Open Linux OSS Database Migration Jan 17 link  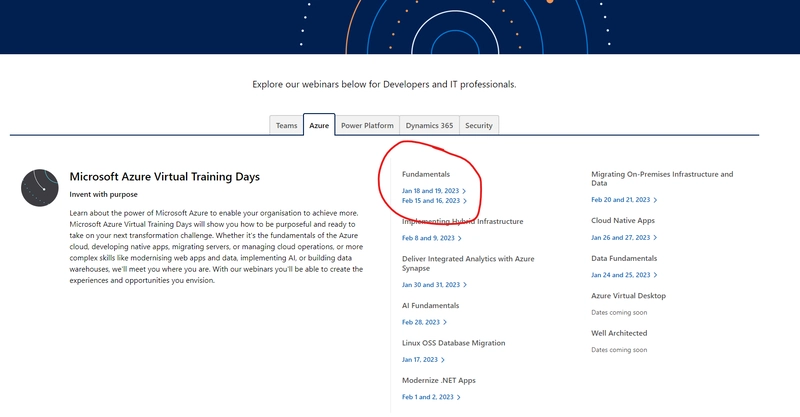[x=420, y=359]
